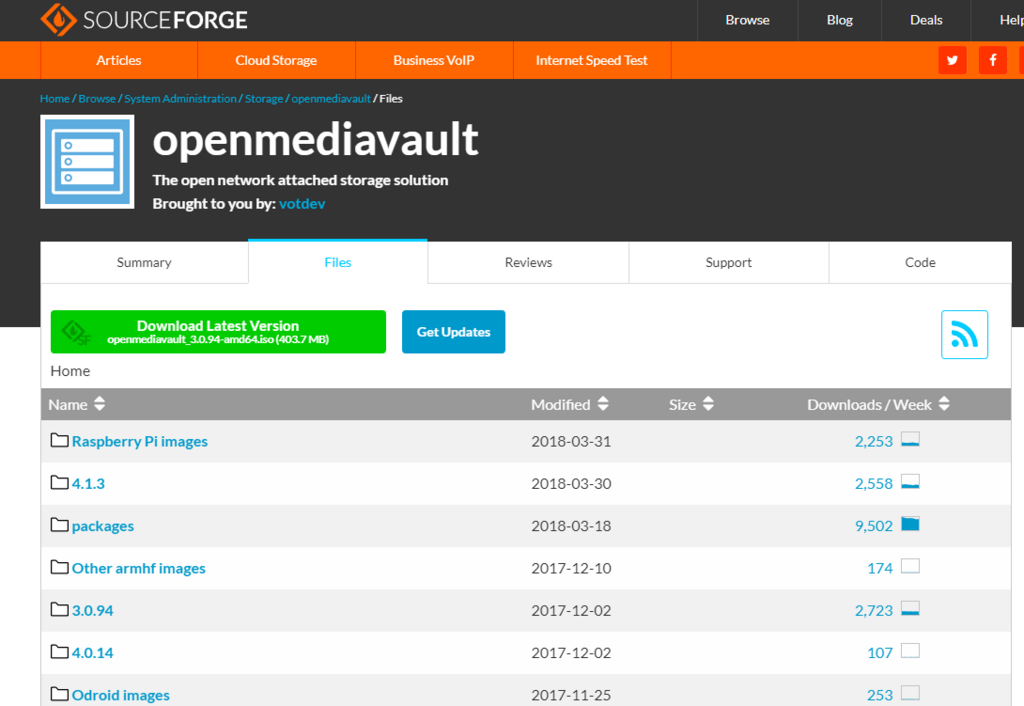Click Home in the breadcrumb
This screenshot has height=706, width=1024.
pos(55,99)
